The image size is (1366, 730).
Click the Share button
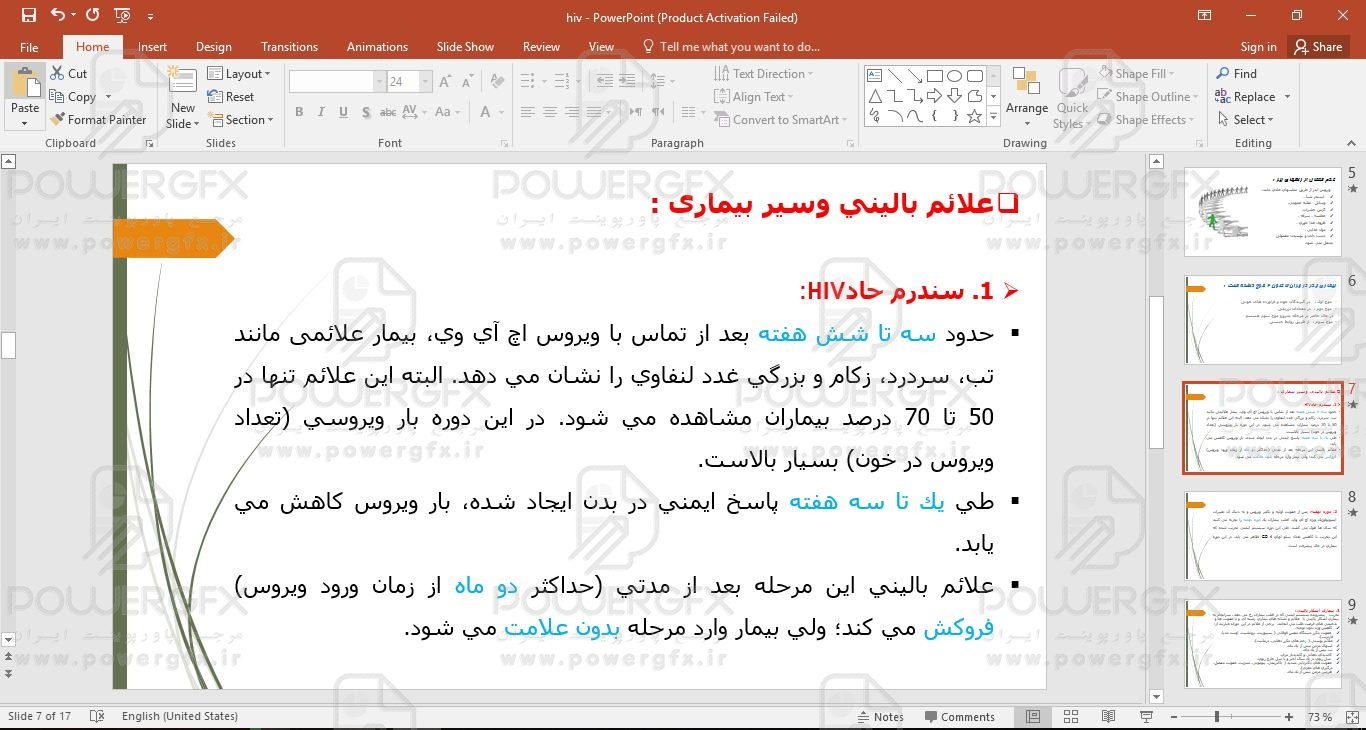coord(1316,47)
